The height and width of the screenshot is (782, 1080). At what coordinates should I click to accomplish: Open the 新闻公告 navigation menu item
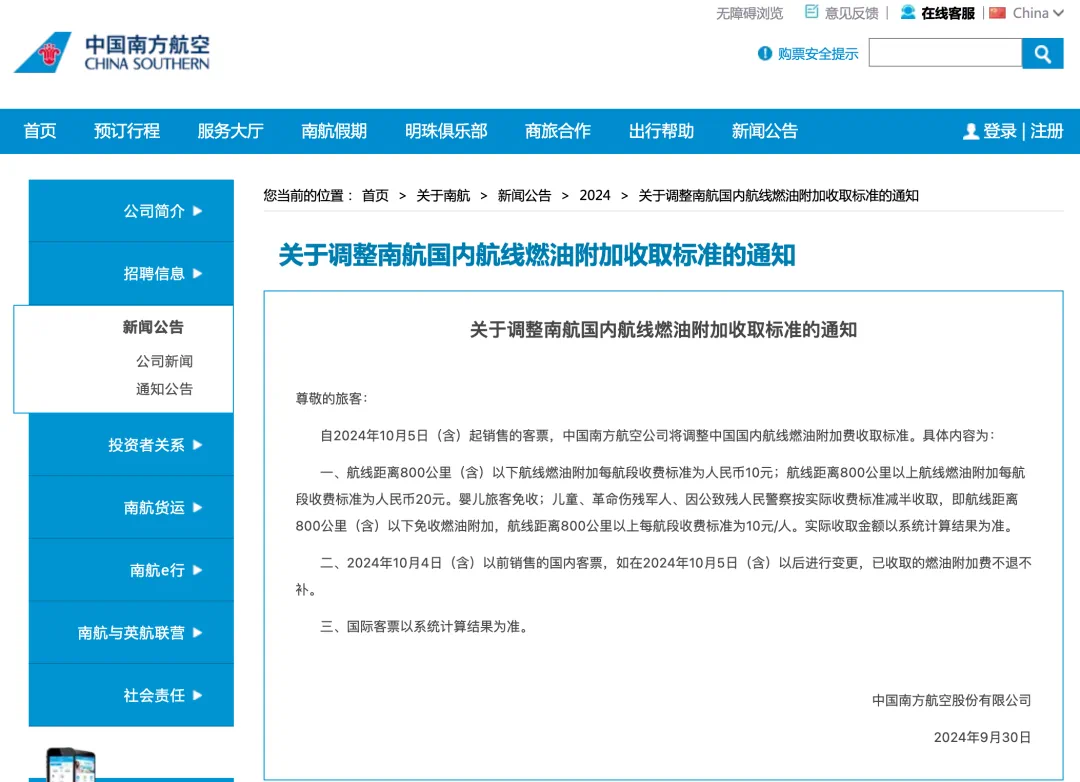[764, 131]
